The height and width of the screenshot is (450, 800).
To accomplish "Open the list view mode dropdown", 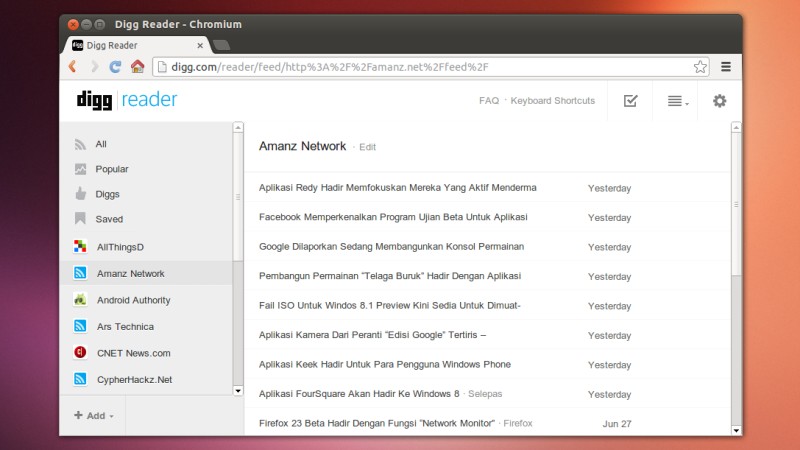I will click(x=678, y=101).
